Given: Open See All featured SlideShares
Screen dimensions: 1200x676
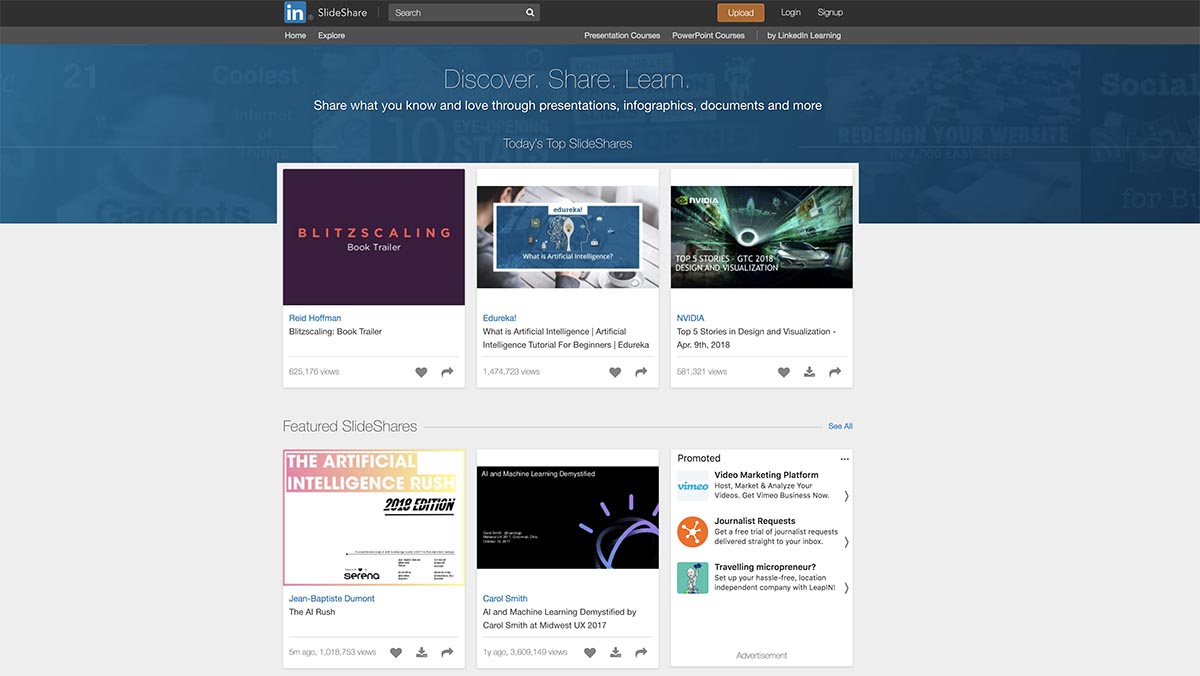Looking at the screenshot, I should (840, 425).
